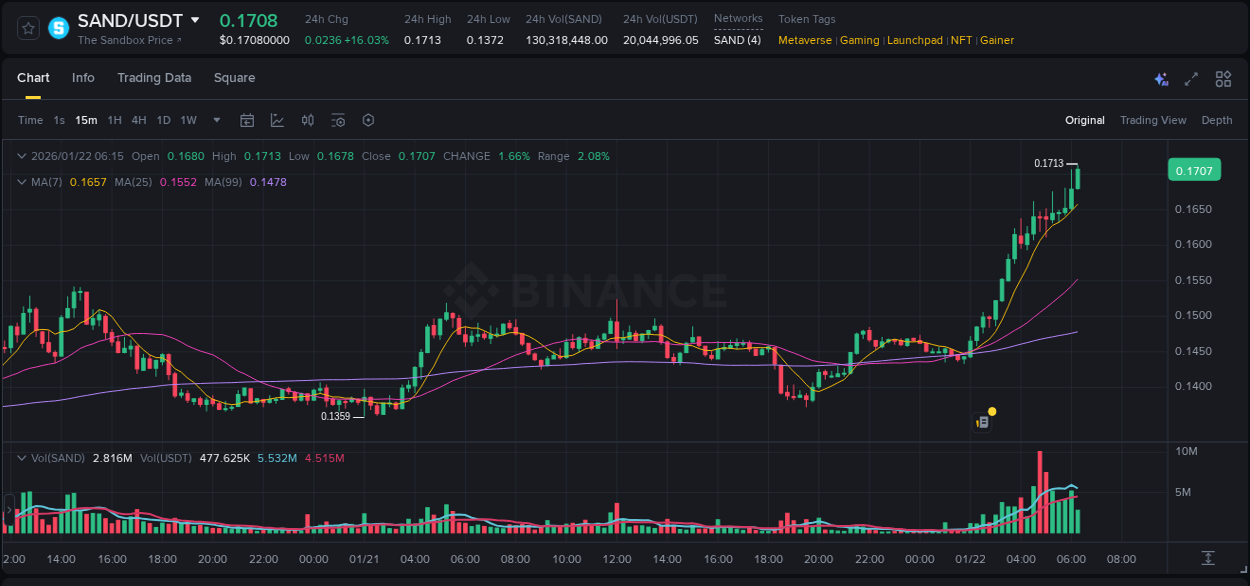Collapse the Vol(SAND) indicator panel
1250x586 pixels.
pos(22,457)
